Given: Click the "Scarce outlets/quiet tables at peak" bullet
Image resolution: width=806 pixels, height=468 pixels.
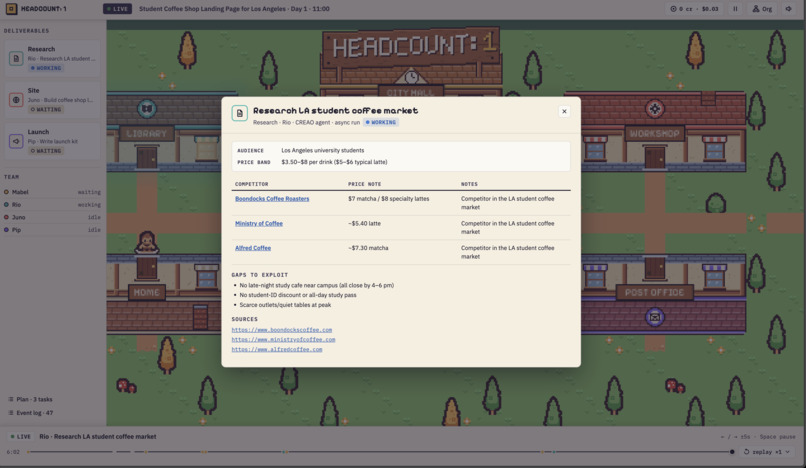Looking at the screenshot, I should tap(285, 304).
